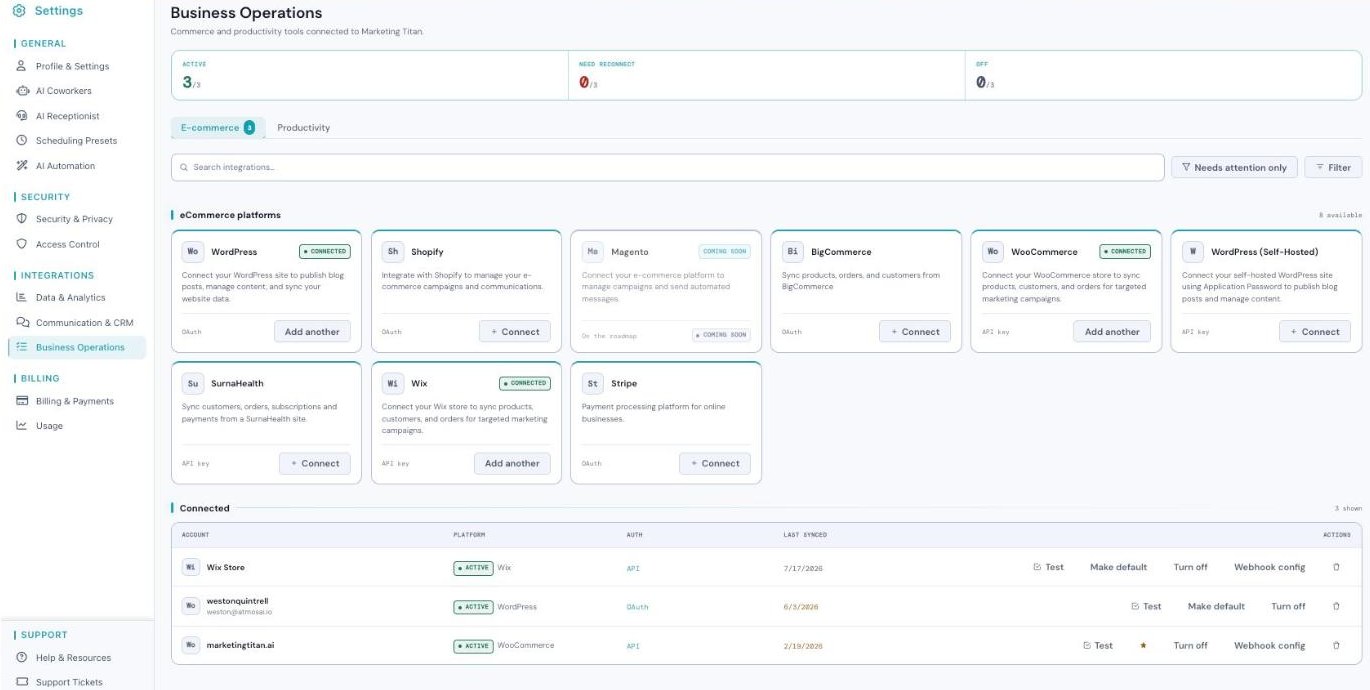Click the Communication & CRM chat icon
This screenshot has width=1370, height=690.
[22, 322]
